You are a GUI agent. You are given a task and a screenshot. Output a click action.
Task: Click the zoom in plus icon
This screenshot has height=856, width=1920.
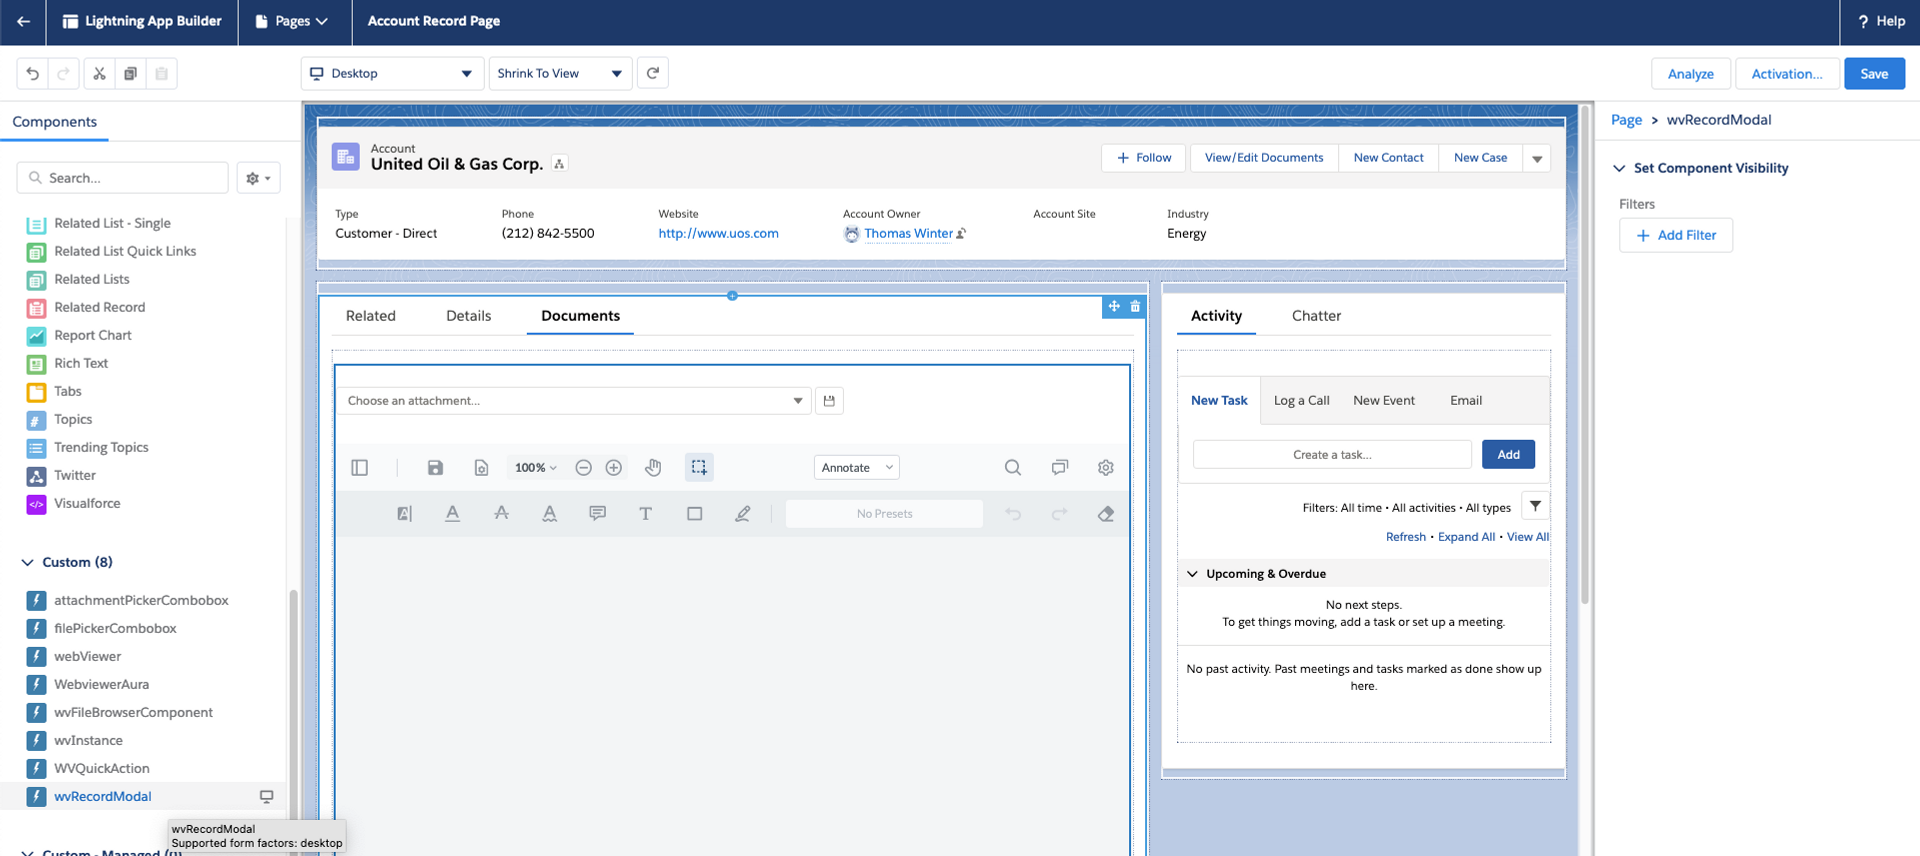coord(614,467)
